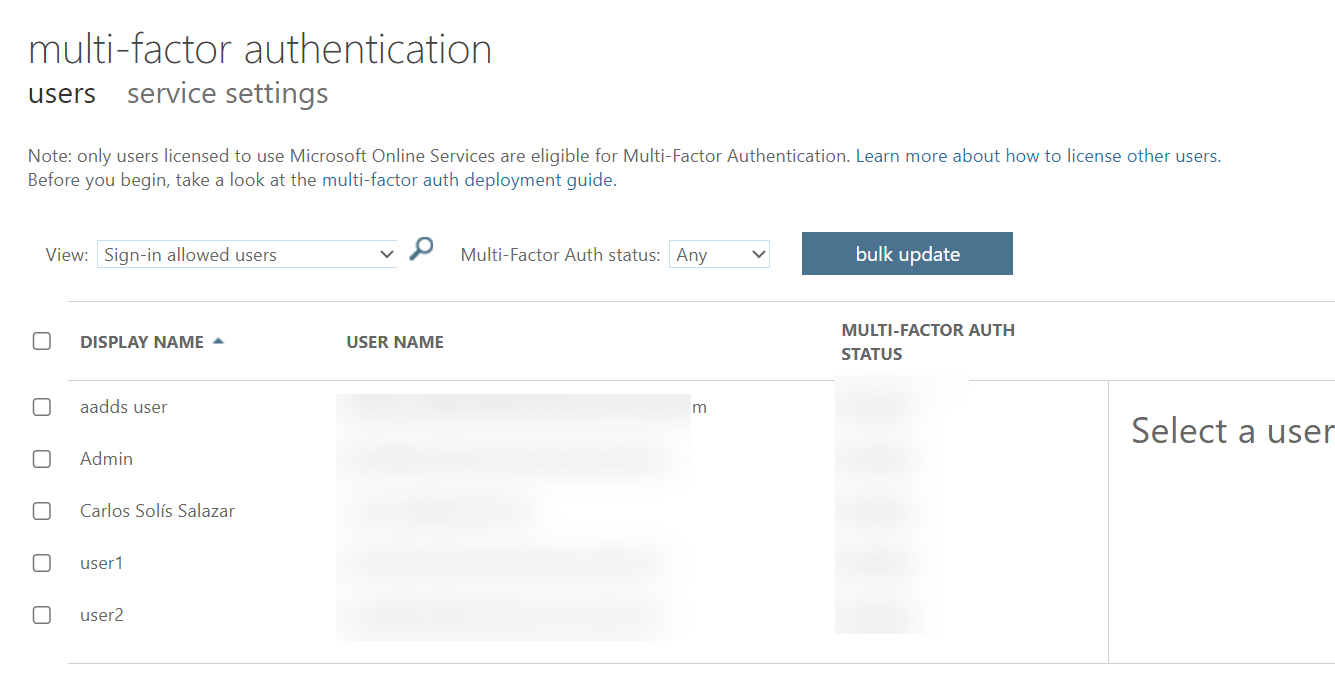Open the View dropdown
1335x674 pixels.
[x=247, y=255]
